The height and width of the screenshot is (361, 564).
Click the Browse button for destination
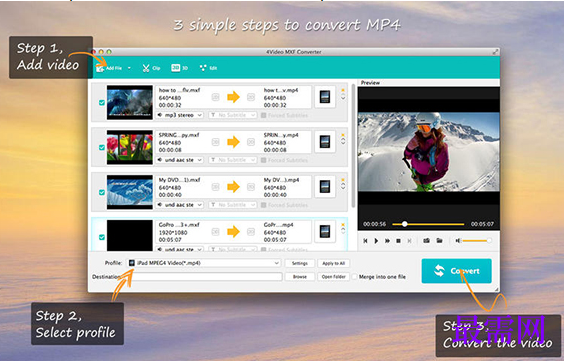[x=300, y=277]
